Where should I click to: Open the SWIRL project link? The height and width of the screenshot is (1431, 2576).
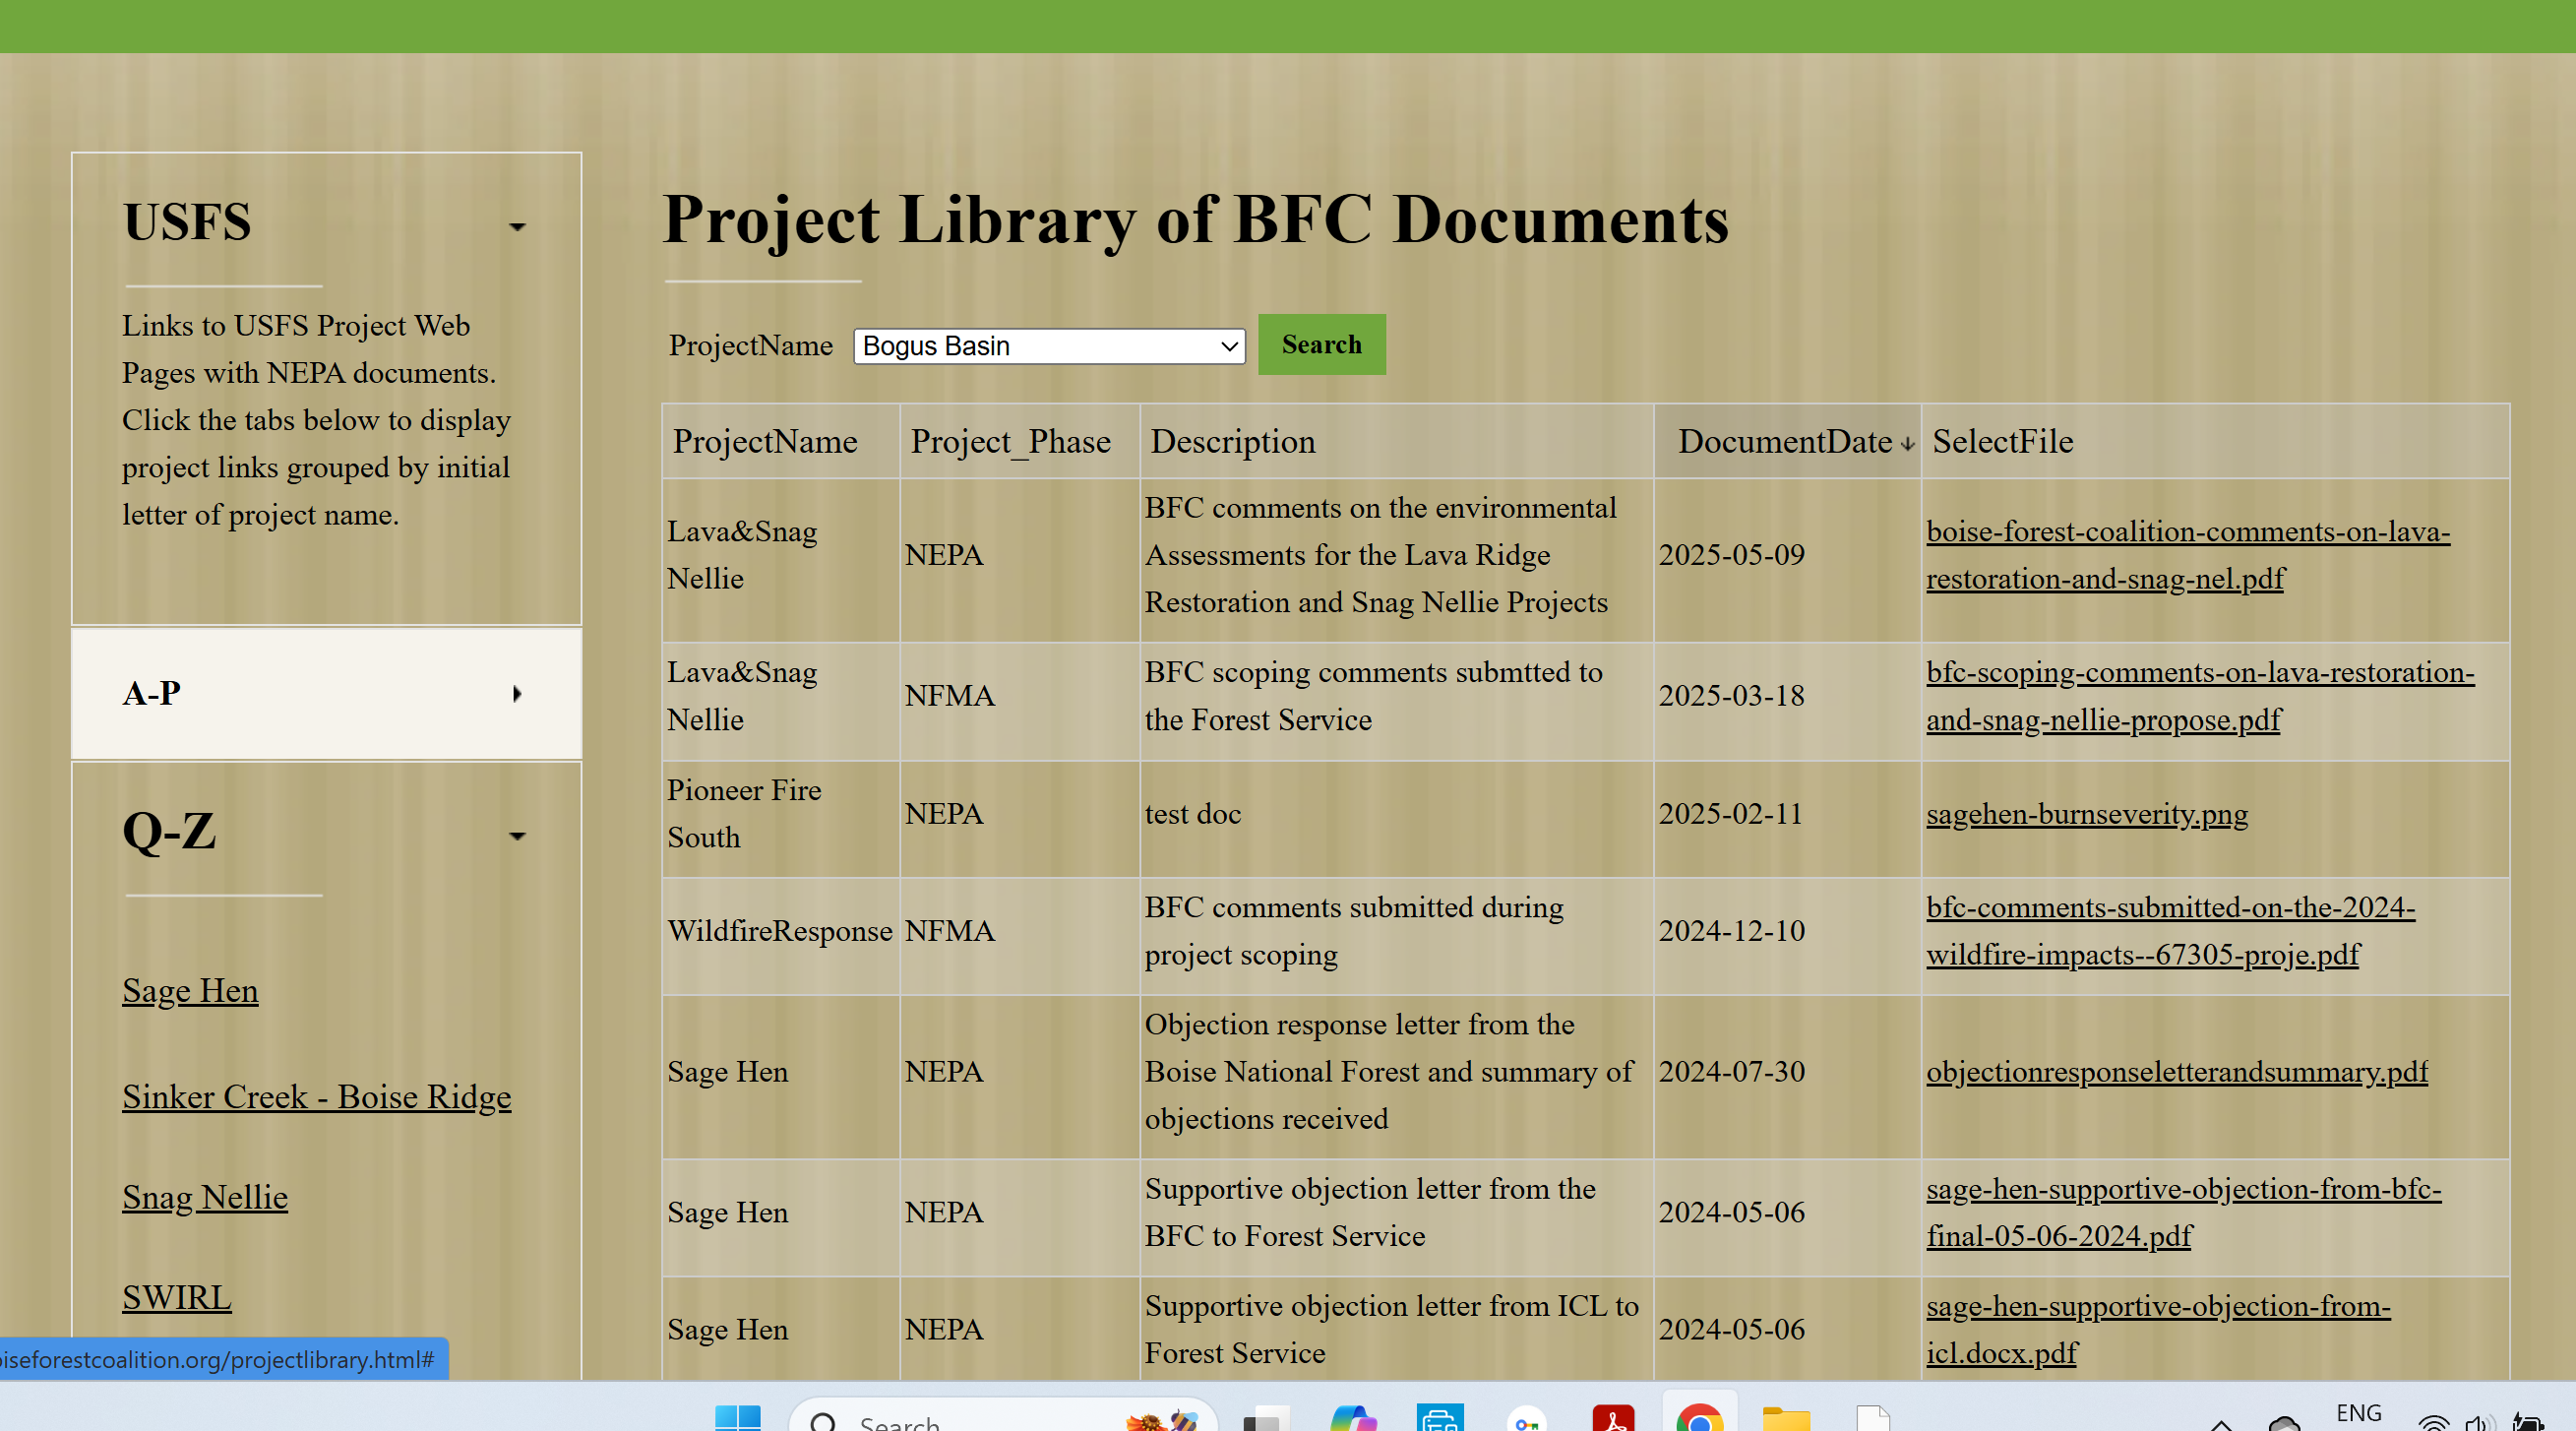[x=177, y=1297]
